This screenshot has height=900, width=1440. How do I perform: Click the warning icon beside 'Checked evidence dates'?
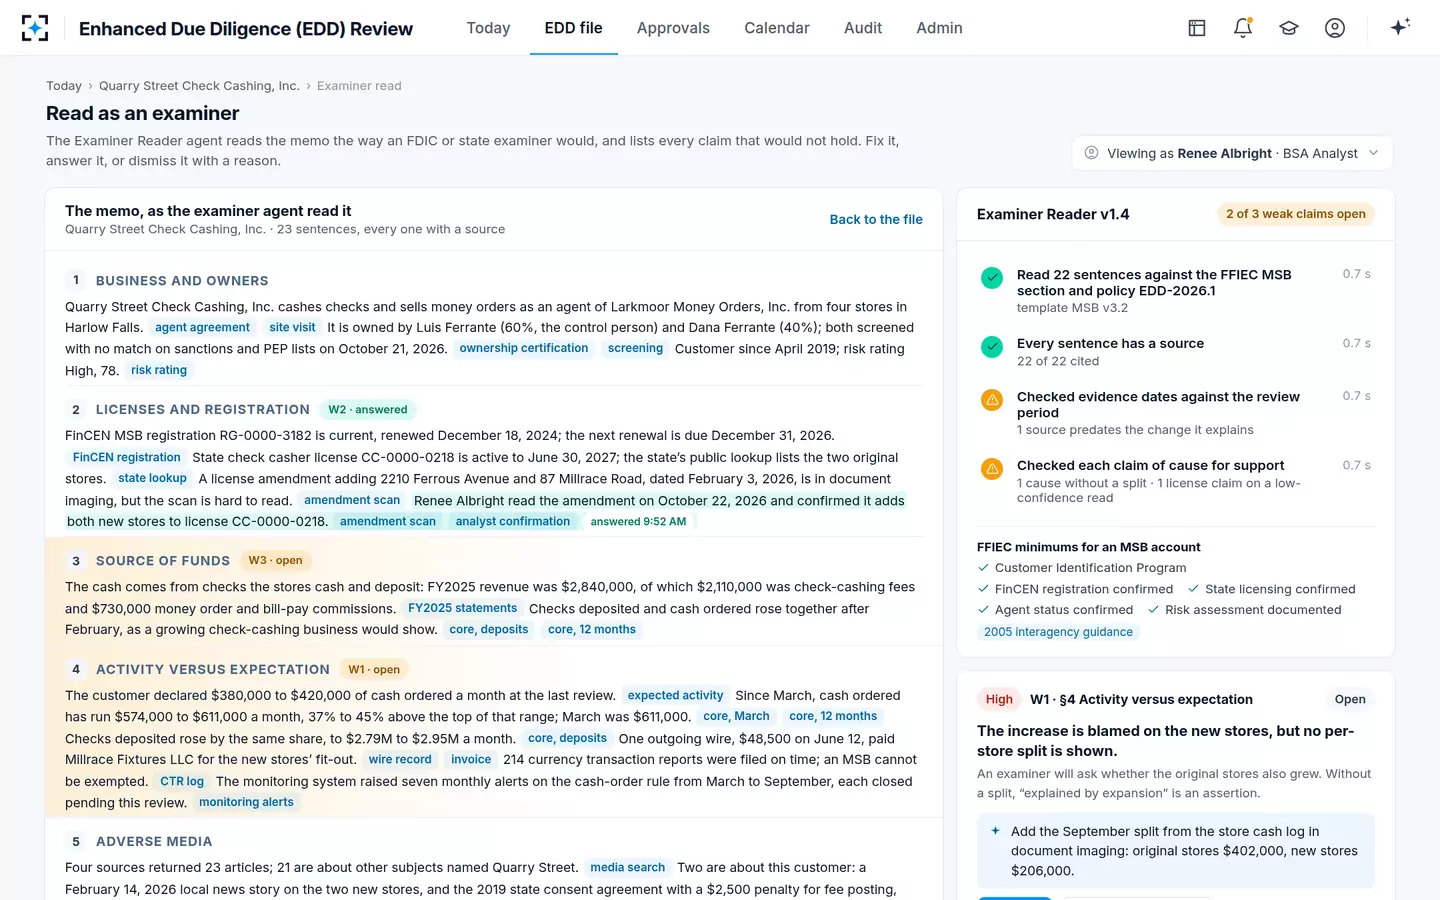(992, 400)
